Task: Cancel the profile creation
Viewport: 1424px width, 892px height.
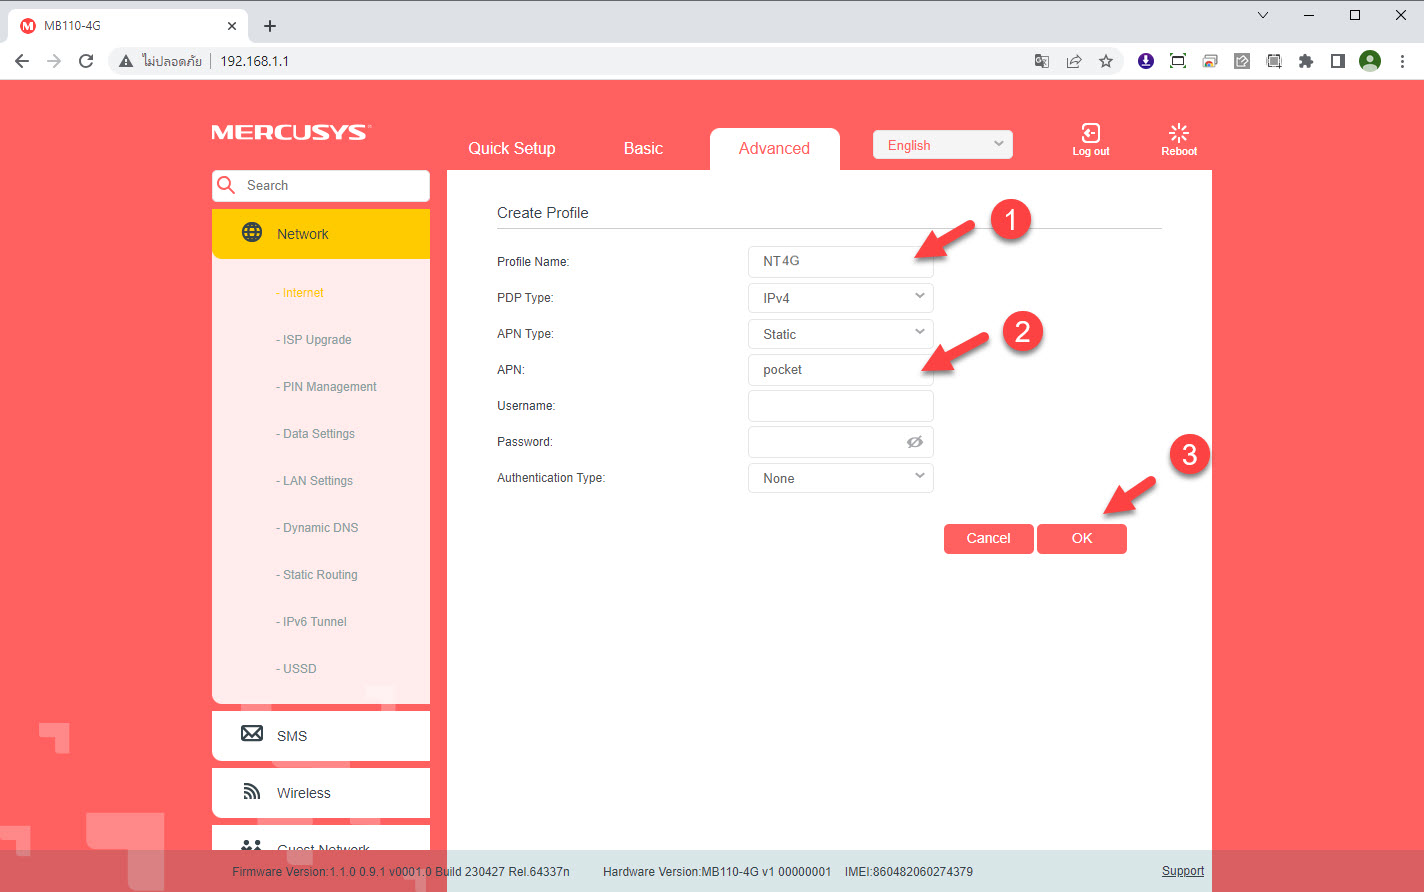Action: pos(988,538)
